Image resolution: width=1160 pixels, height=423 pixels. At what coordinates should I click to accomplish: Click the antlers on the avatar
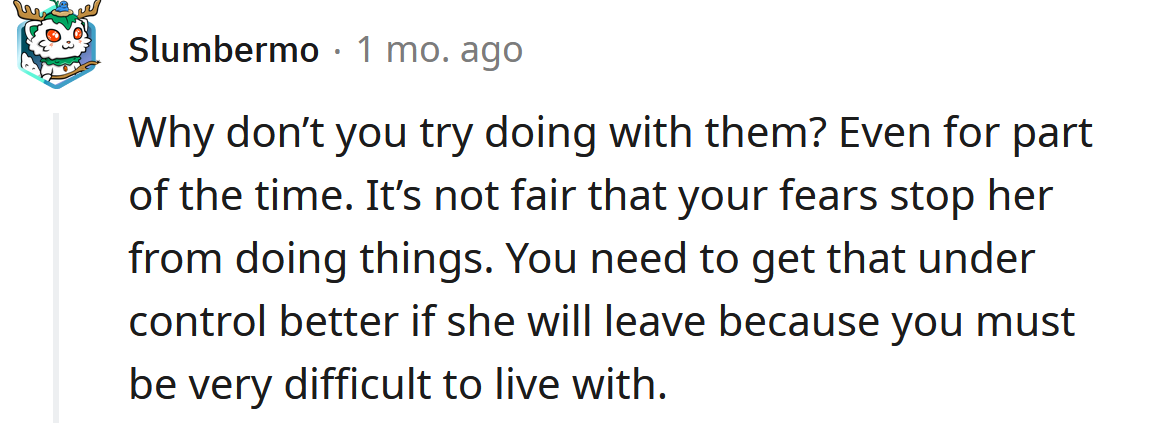[58, 10]
